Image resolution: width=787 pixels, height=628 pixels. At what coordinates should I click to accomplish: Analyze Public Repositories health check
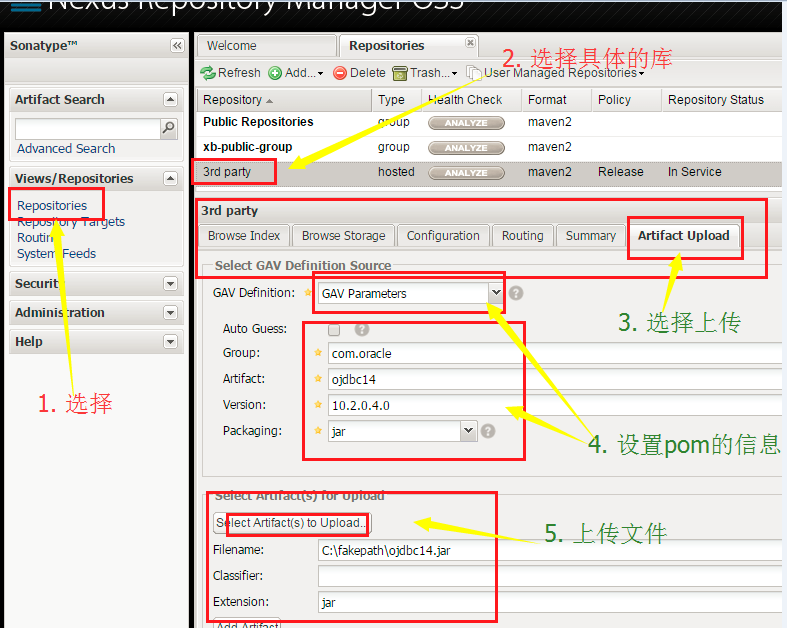pyautogui.click(x=466, y=123)
